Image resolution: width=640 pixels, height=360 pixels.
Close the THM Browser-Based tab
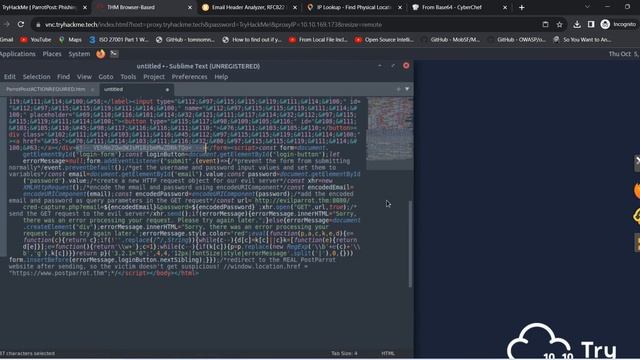click(190, 7)
